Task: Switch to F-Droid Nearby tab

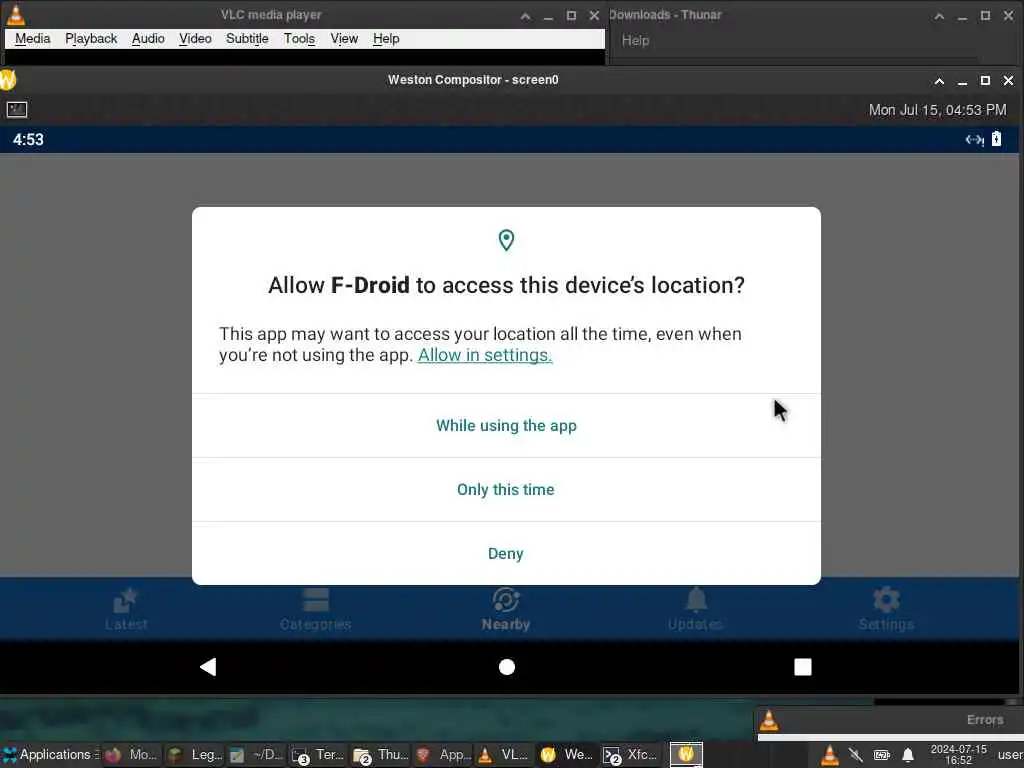Action: click(506, 609)
